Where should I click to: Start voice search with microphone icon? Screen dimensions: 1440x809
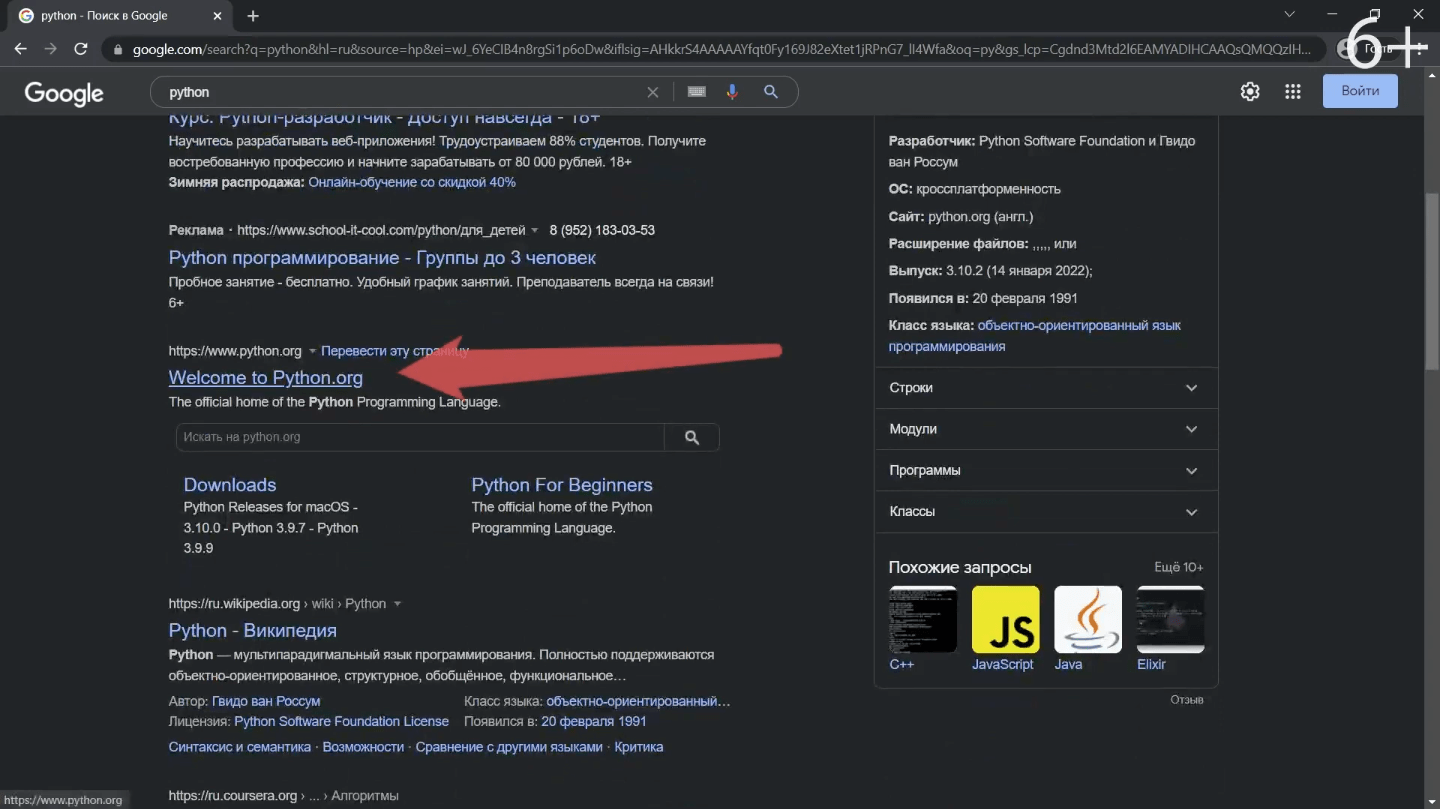732,92
